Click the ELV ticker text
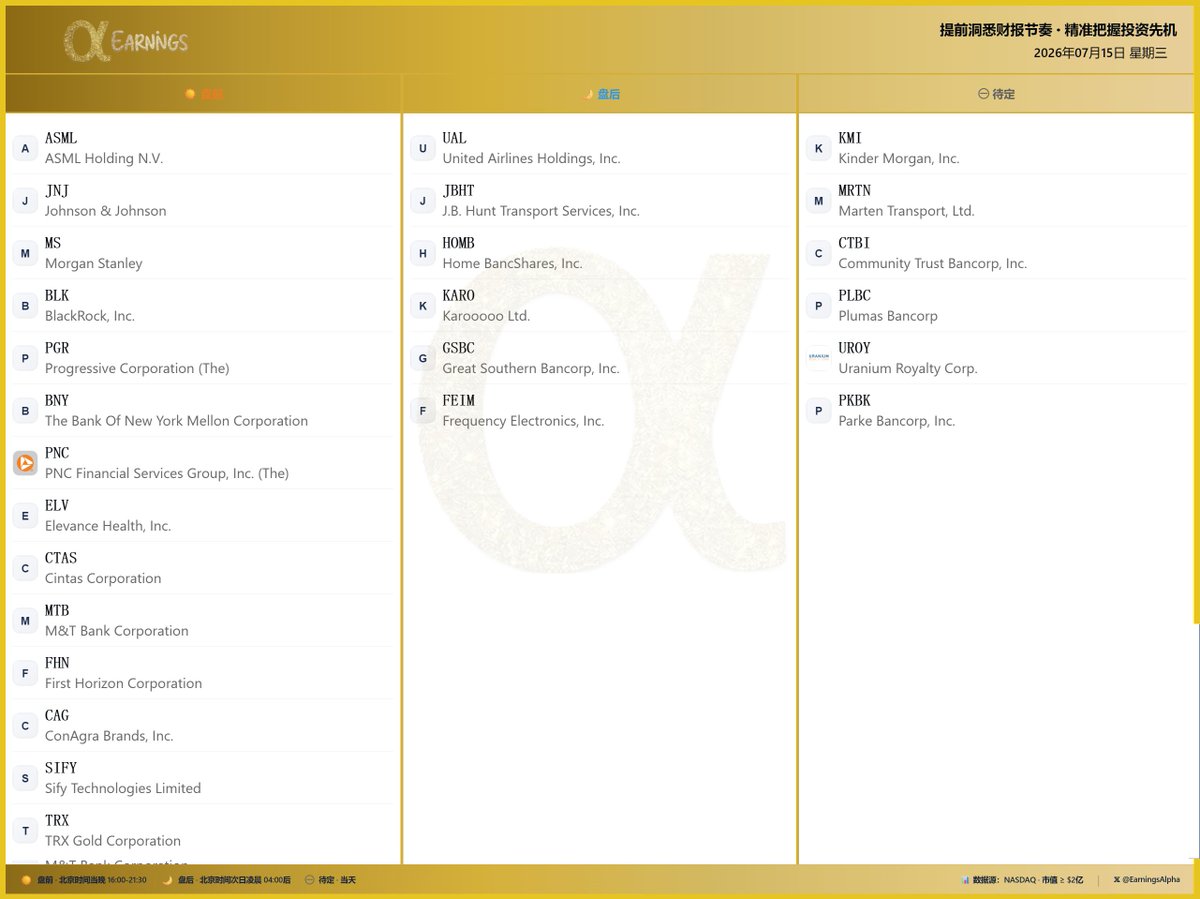The width and height of the screenshot is (1200, 899). pyautogui.click(x=57, y=506)
